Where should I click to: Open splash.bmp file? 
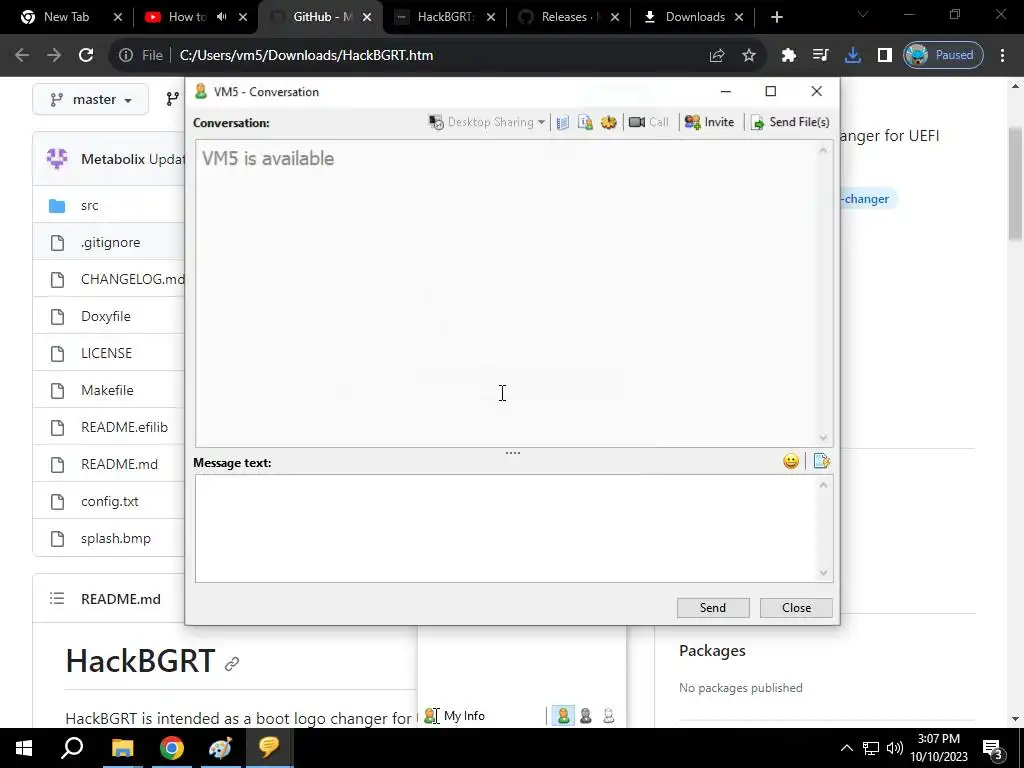coord(116,539)
